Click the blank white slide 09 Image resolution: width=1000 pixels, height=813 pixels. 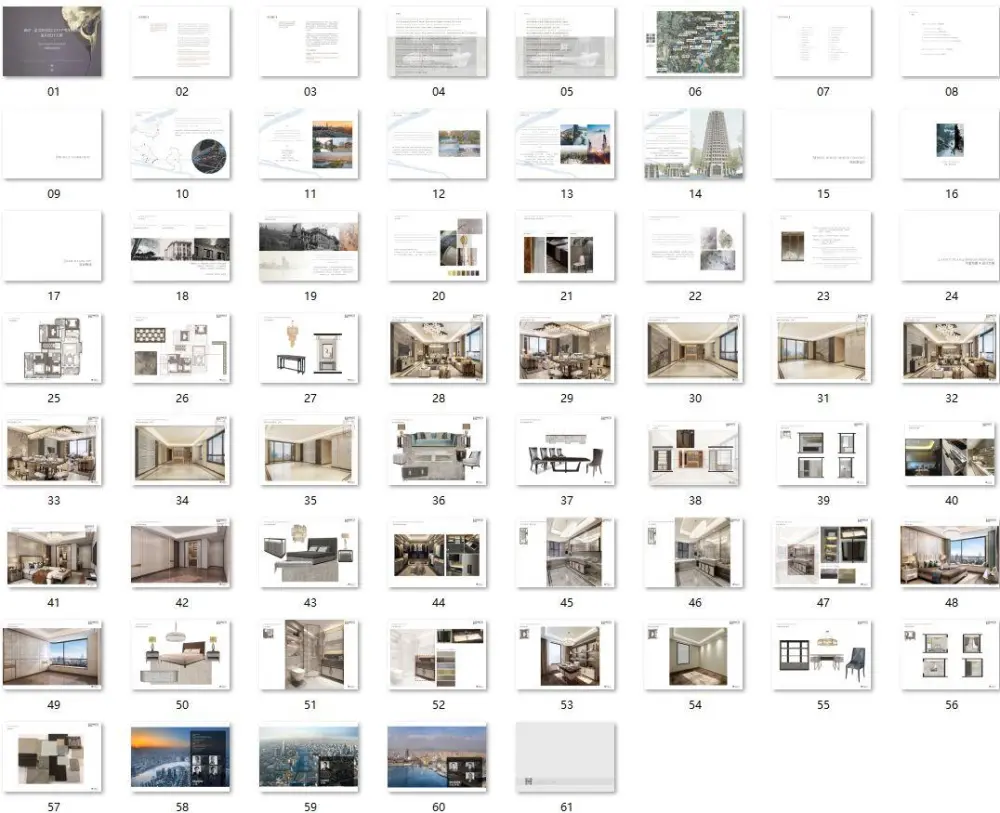click(x=53, y=144)
